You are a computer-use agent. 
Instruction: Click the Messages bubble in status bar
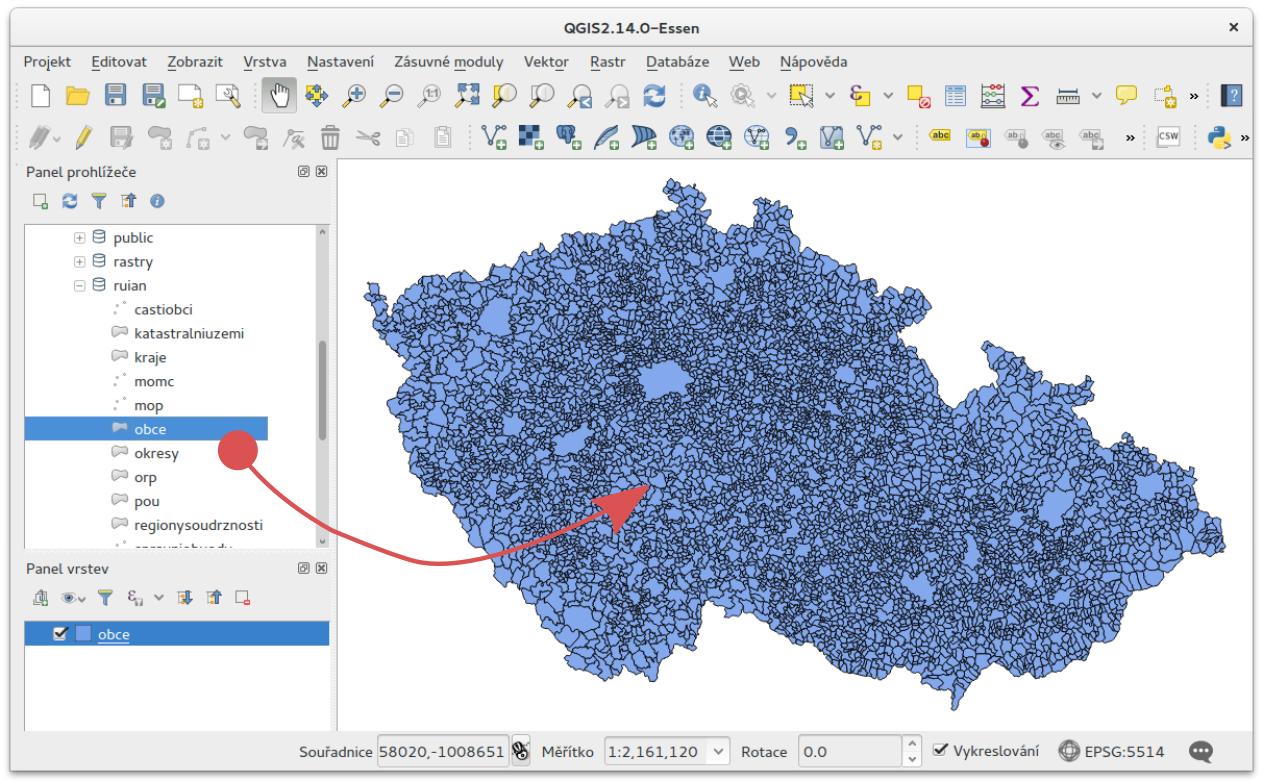[1201, 751]
